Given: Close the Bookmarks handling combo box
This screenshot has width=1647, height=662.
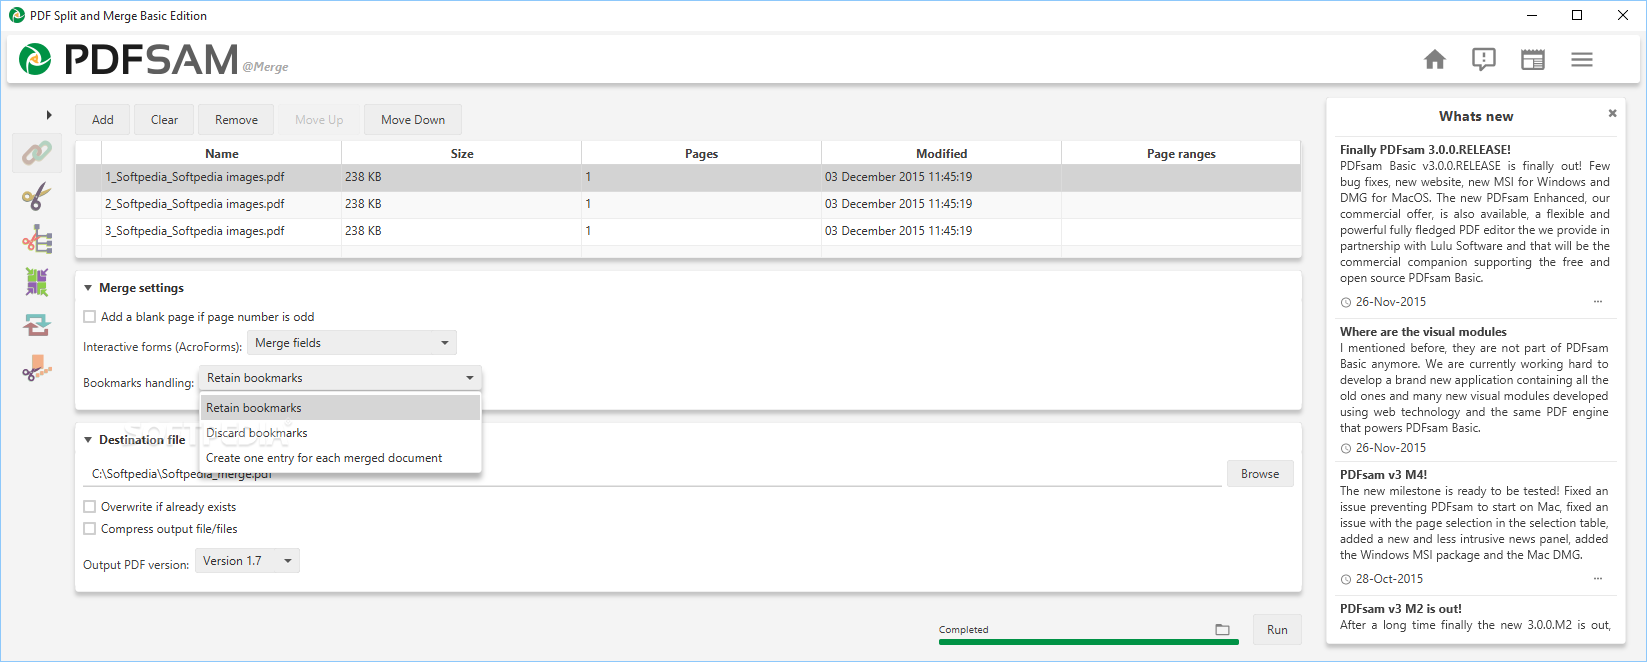Looking at the screenshot, I should 340,378.
